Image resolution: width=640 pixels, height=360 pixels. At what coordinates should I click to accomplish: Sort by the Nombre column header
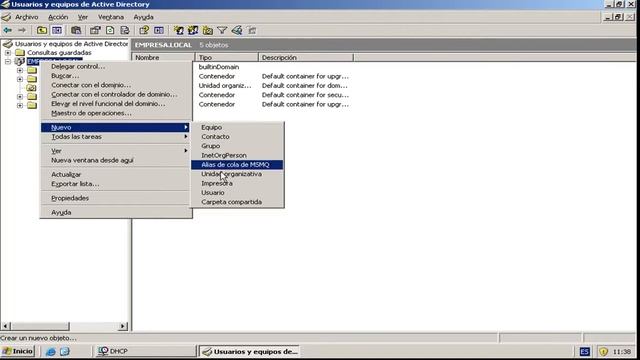click(x=163, y=58)
